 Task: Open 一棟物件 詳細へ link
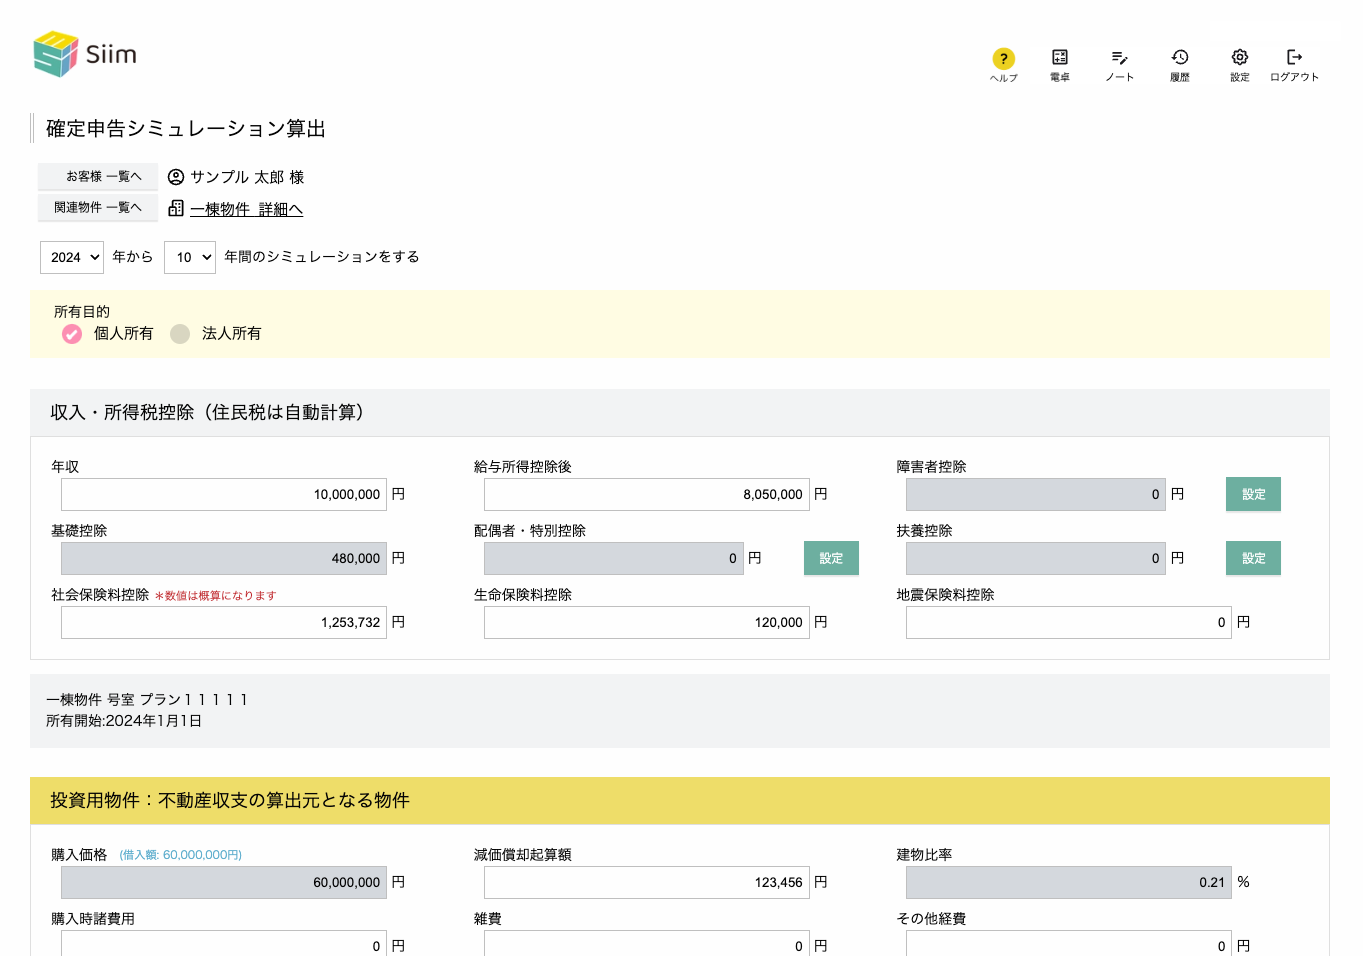point(246,208)
